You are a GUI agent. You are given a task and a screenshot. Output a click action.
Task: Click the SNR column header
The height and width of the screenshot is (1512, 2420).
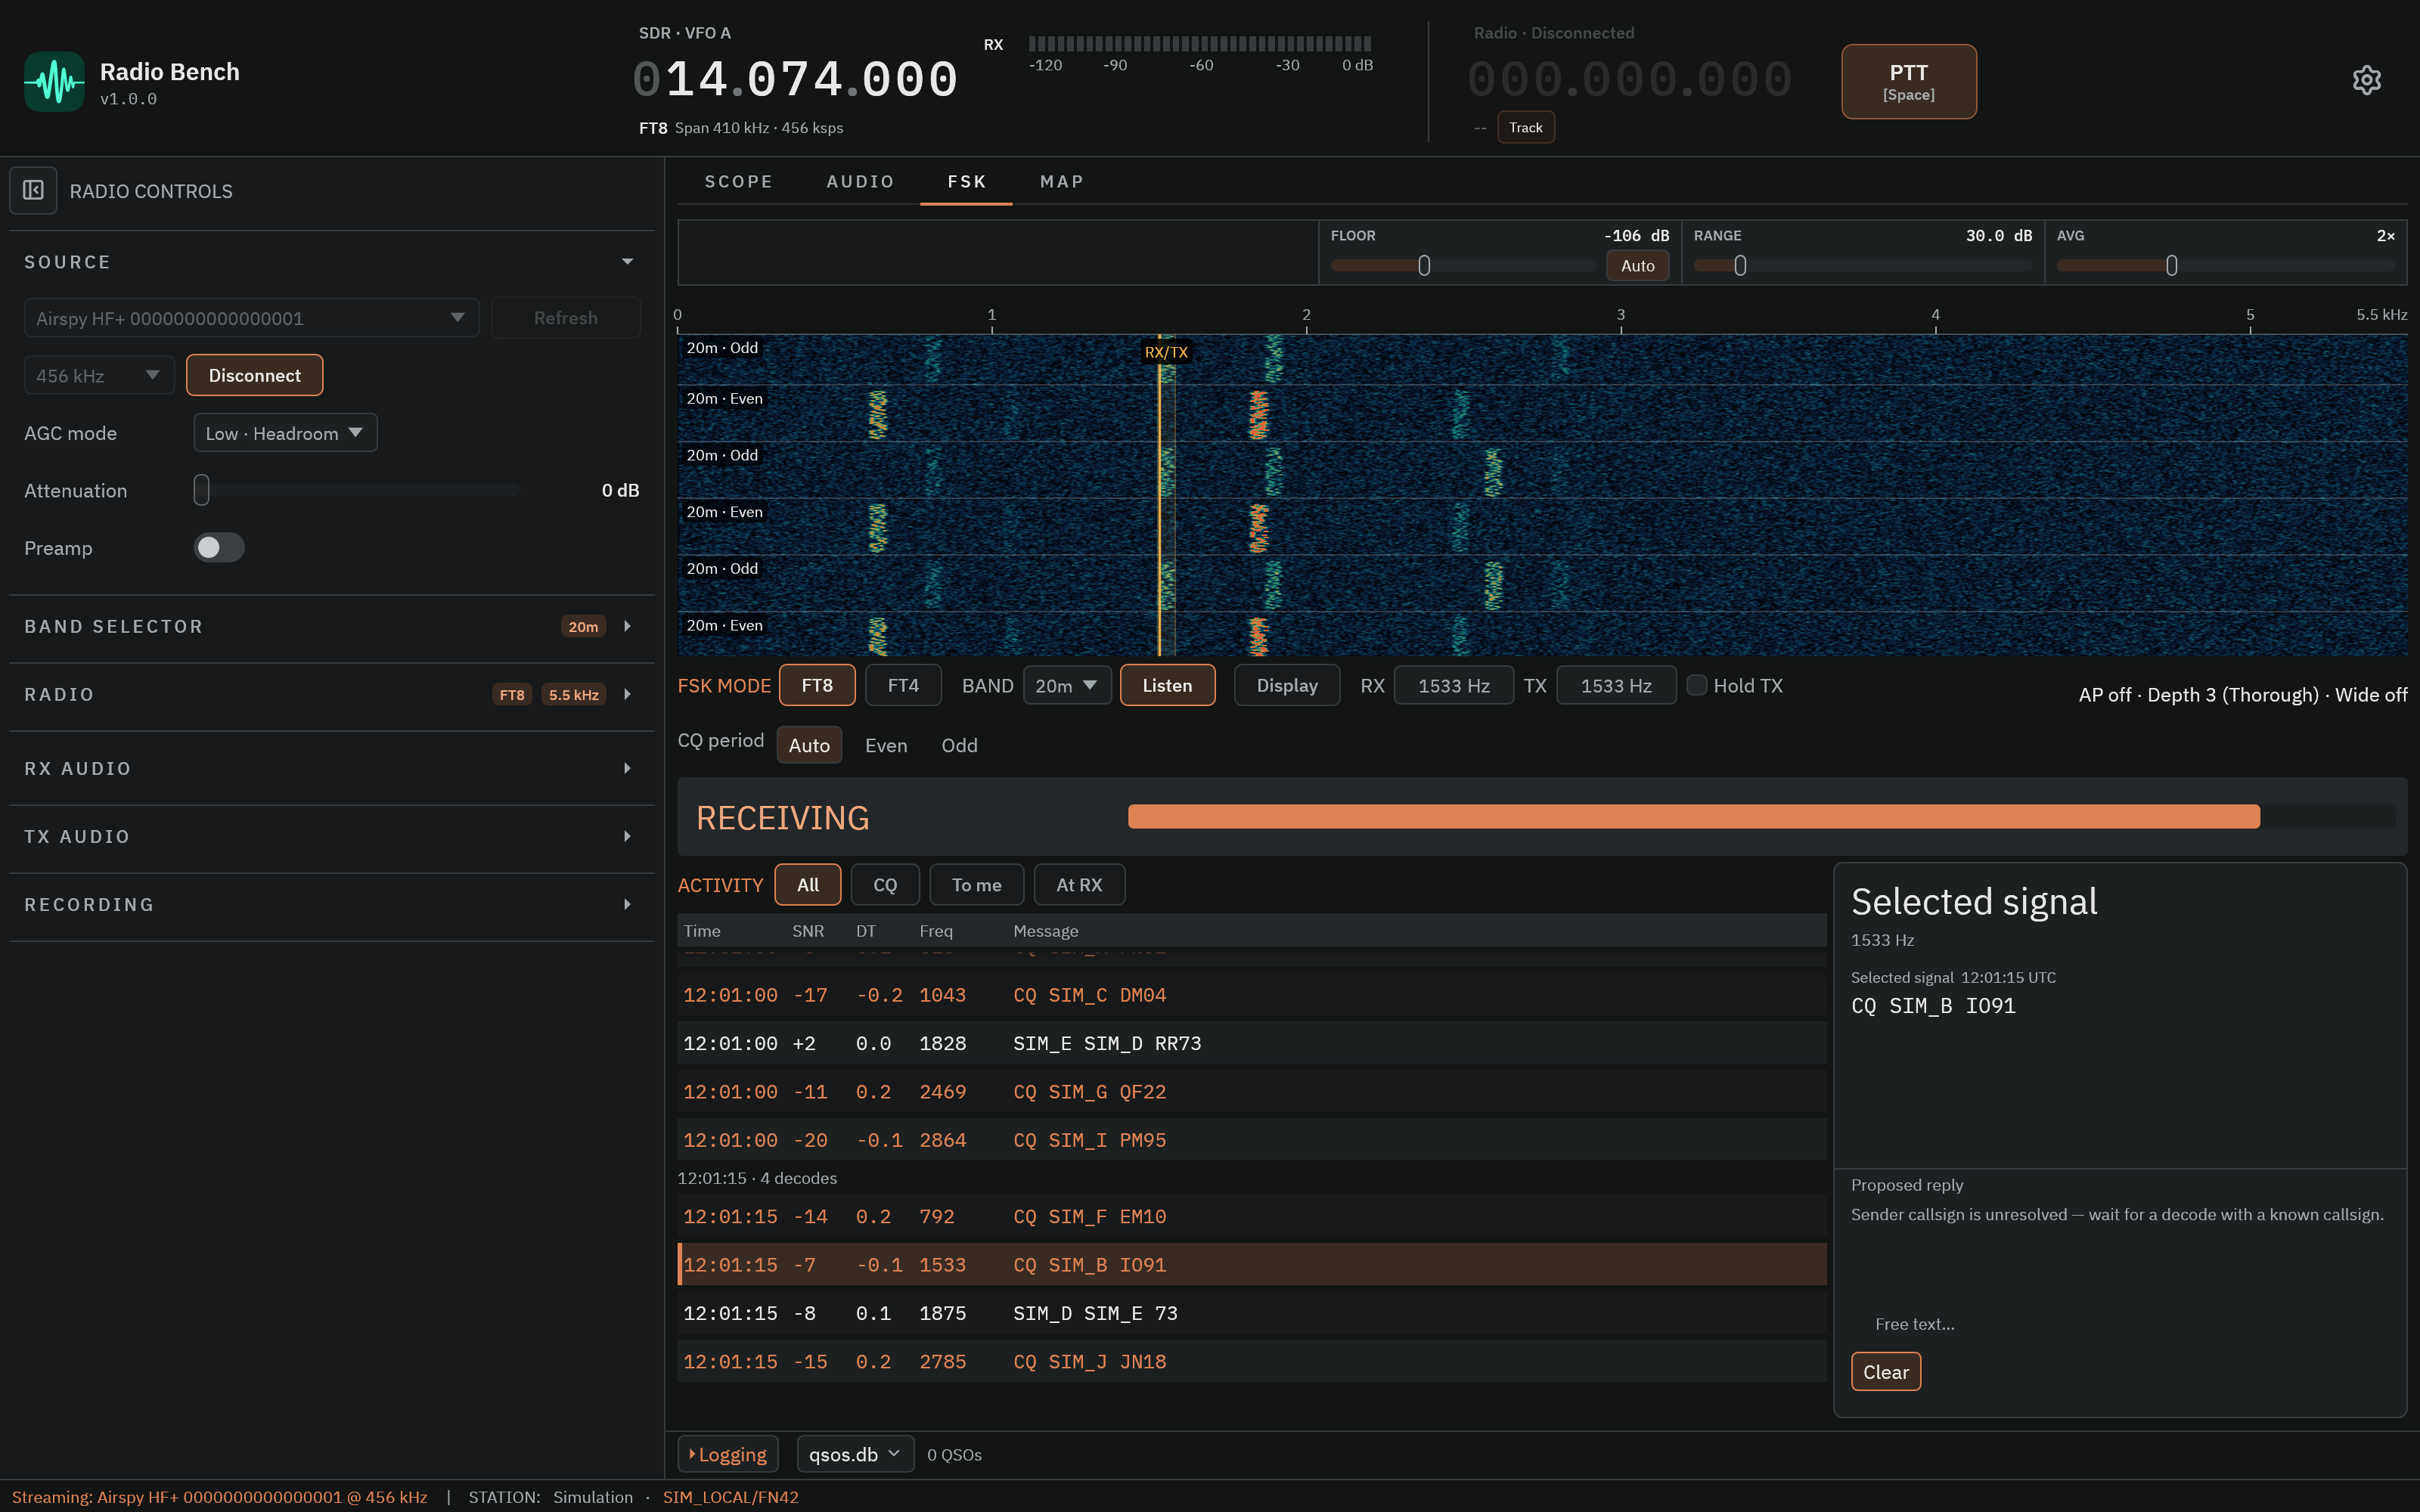tap(808, 931)
